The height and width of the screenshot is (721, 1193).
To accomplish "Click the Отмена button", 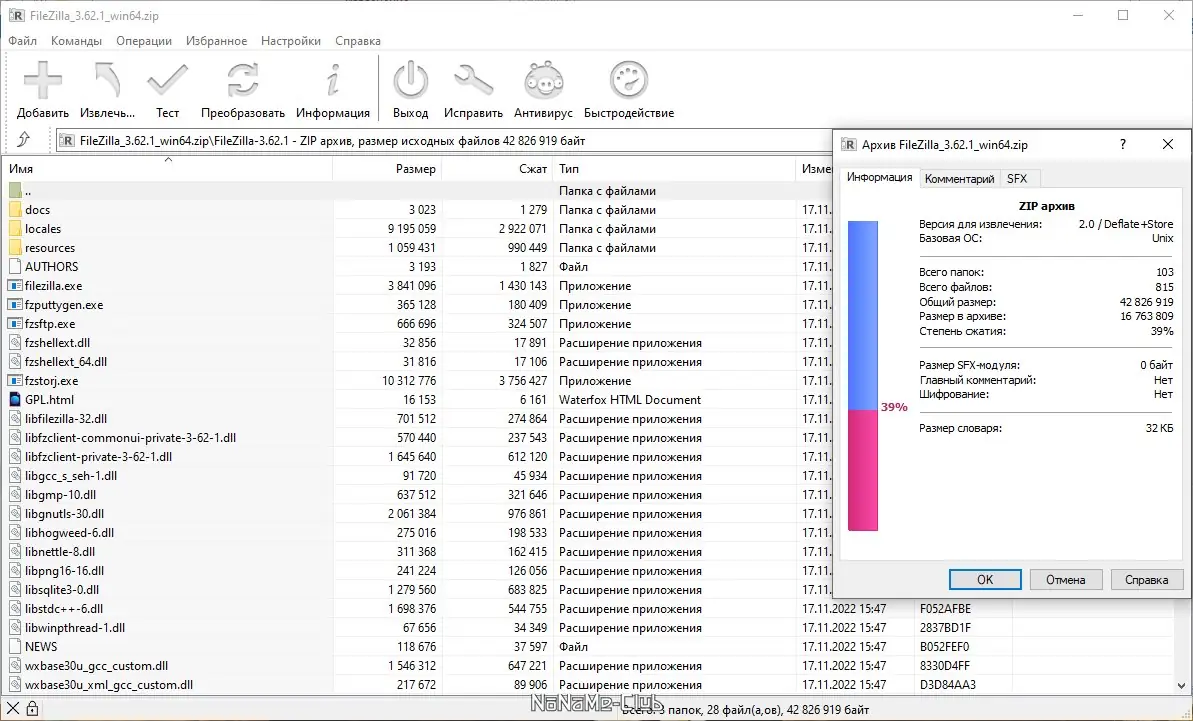I will tap(1065, 580).
